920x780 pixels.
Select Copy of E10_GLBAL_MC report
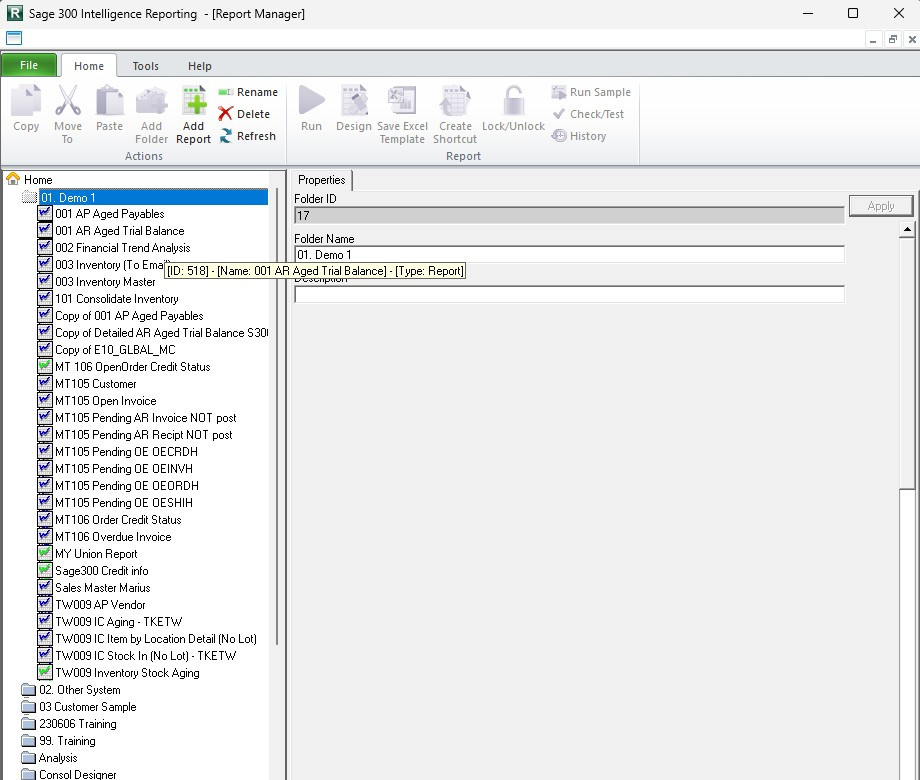click(115, 350)
